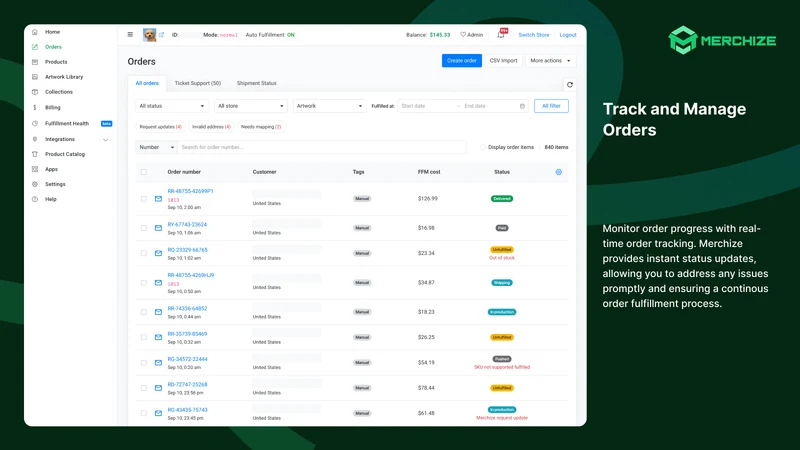Check the box for order RR-48755-42699P1
This screenshot has width=800, height=450.
pyautogui.click(x=144, y=199)
